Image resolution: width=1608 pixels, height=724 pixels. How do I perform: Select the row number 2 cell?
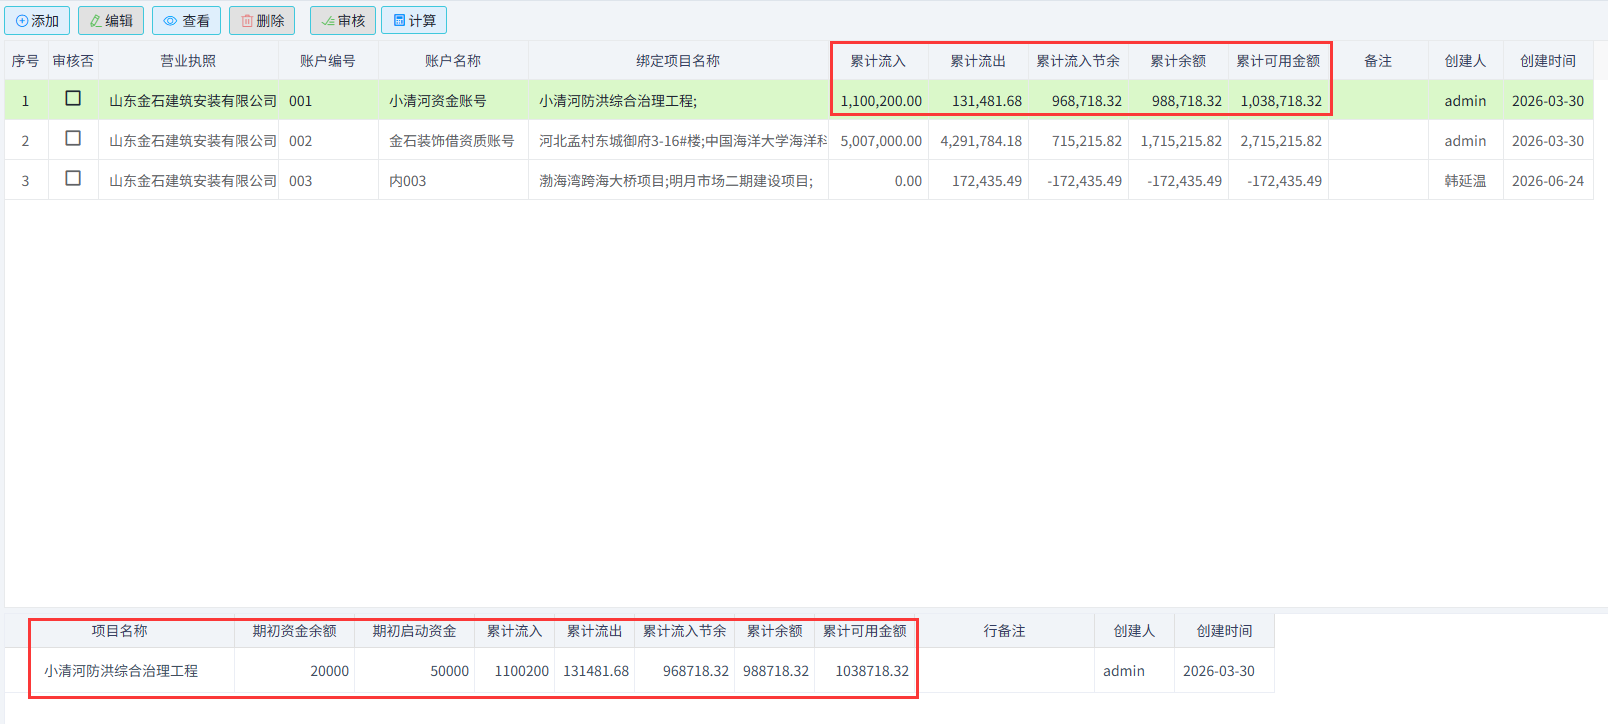tap(26, 141)
